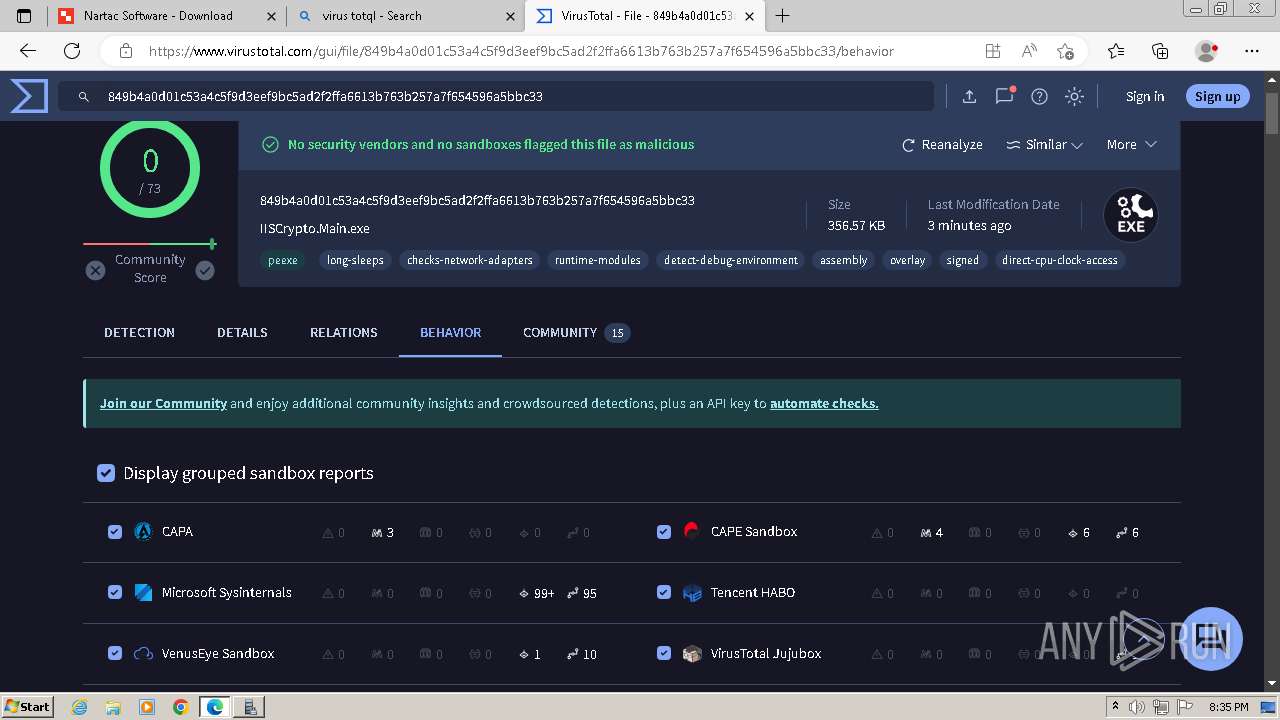
Task: Switch to the COMMUNITY tab
Action: pyautogui.click(x=576, y=332)
